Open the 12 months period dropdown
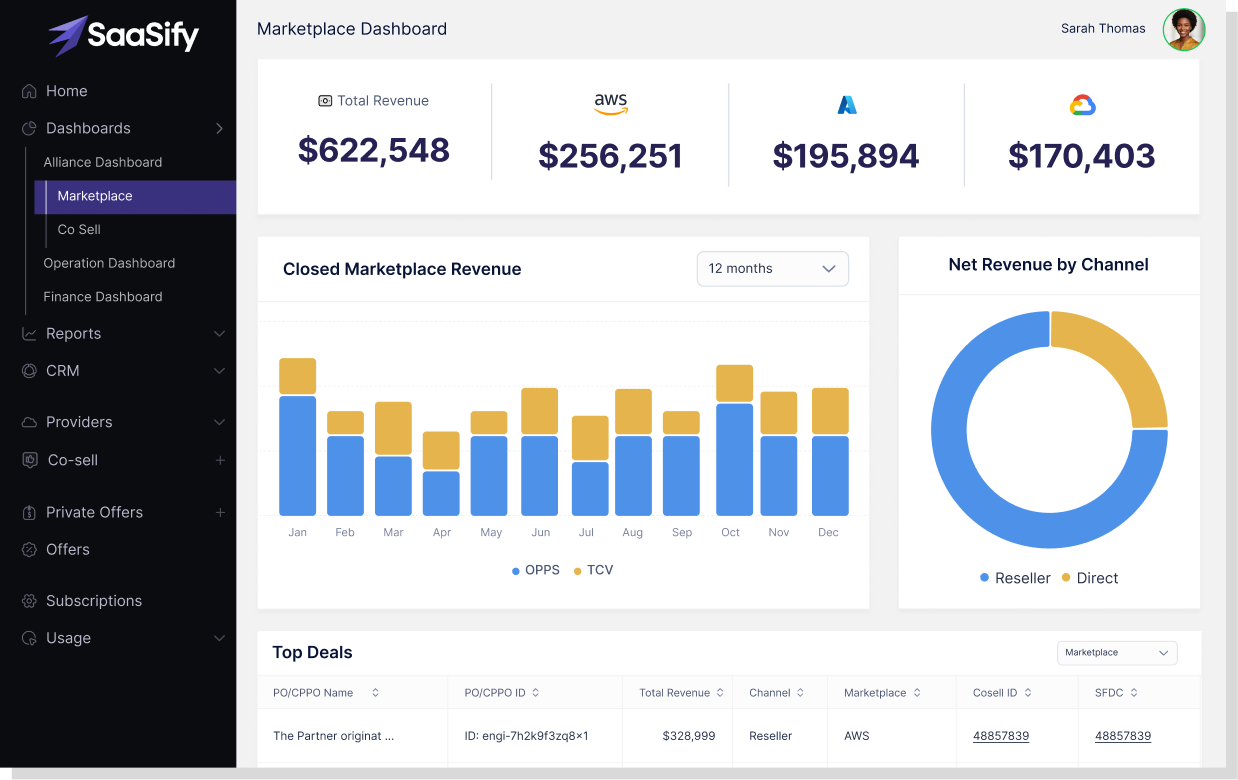 pyautogui.click(x=773, y=269)
